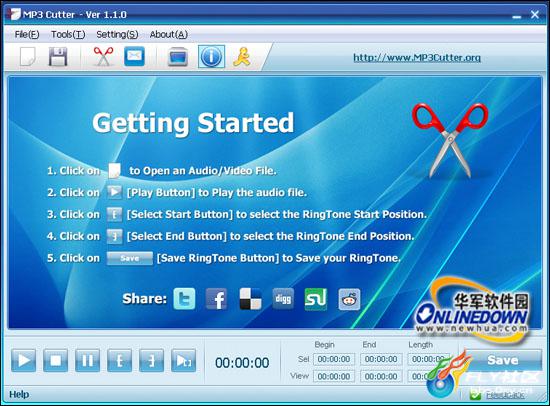Click the Play Selection button

click(183, 360)
